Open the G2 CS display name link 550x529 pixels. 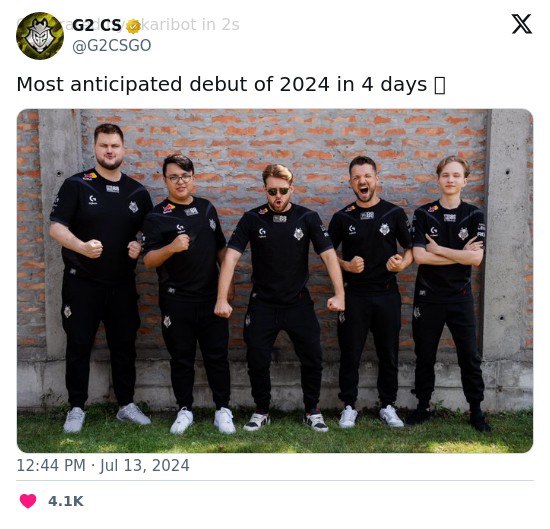97,25
